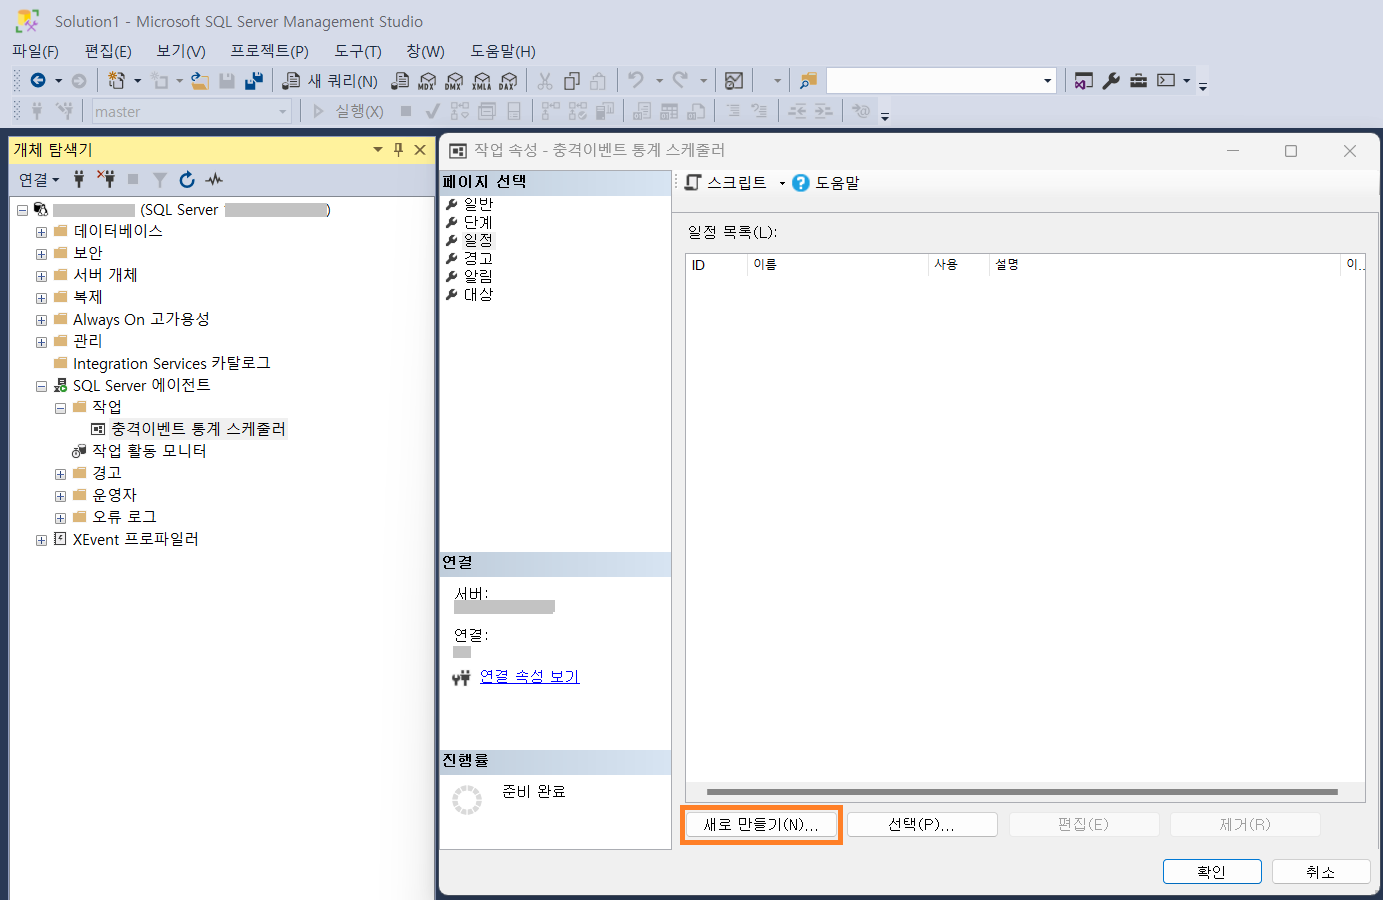Screen dimensions: 1383x900
Task: Click the 새로 만들기(N)... button
Action: (761, 825)
